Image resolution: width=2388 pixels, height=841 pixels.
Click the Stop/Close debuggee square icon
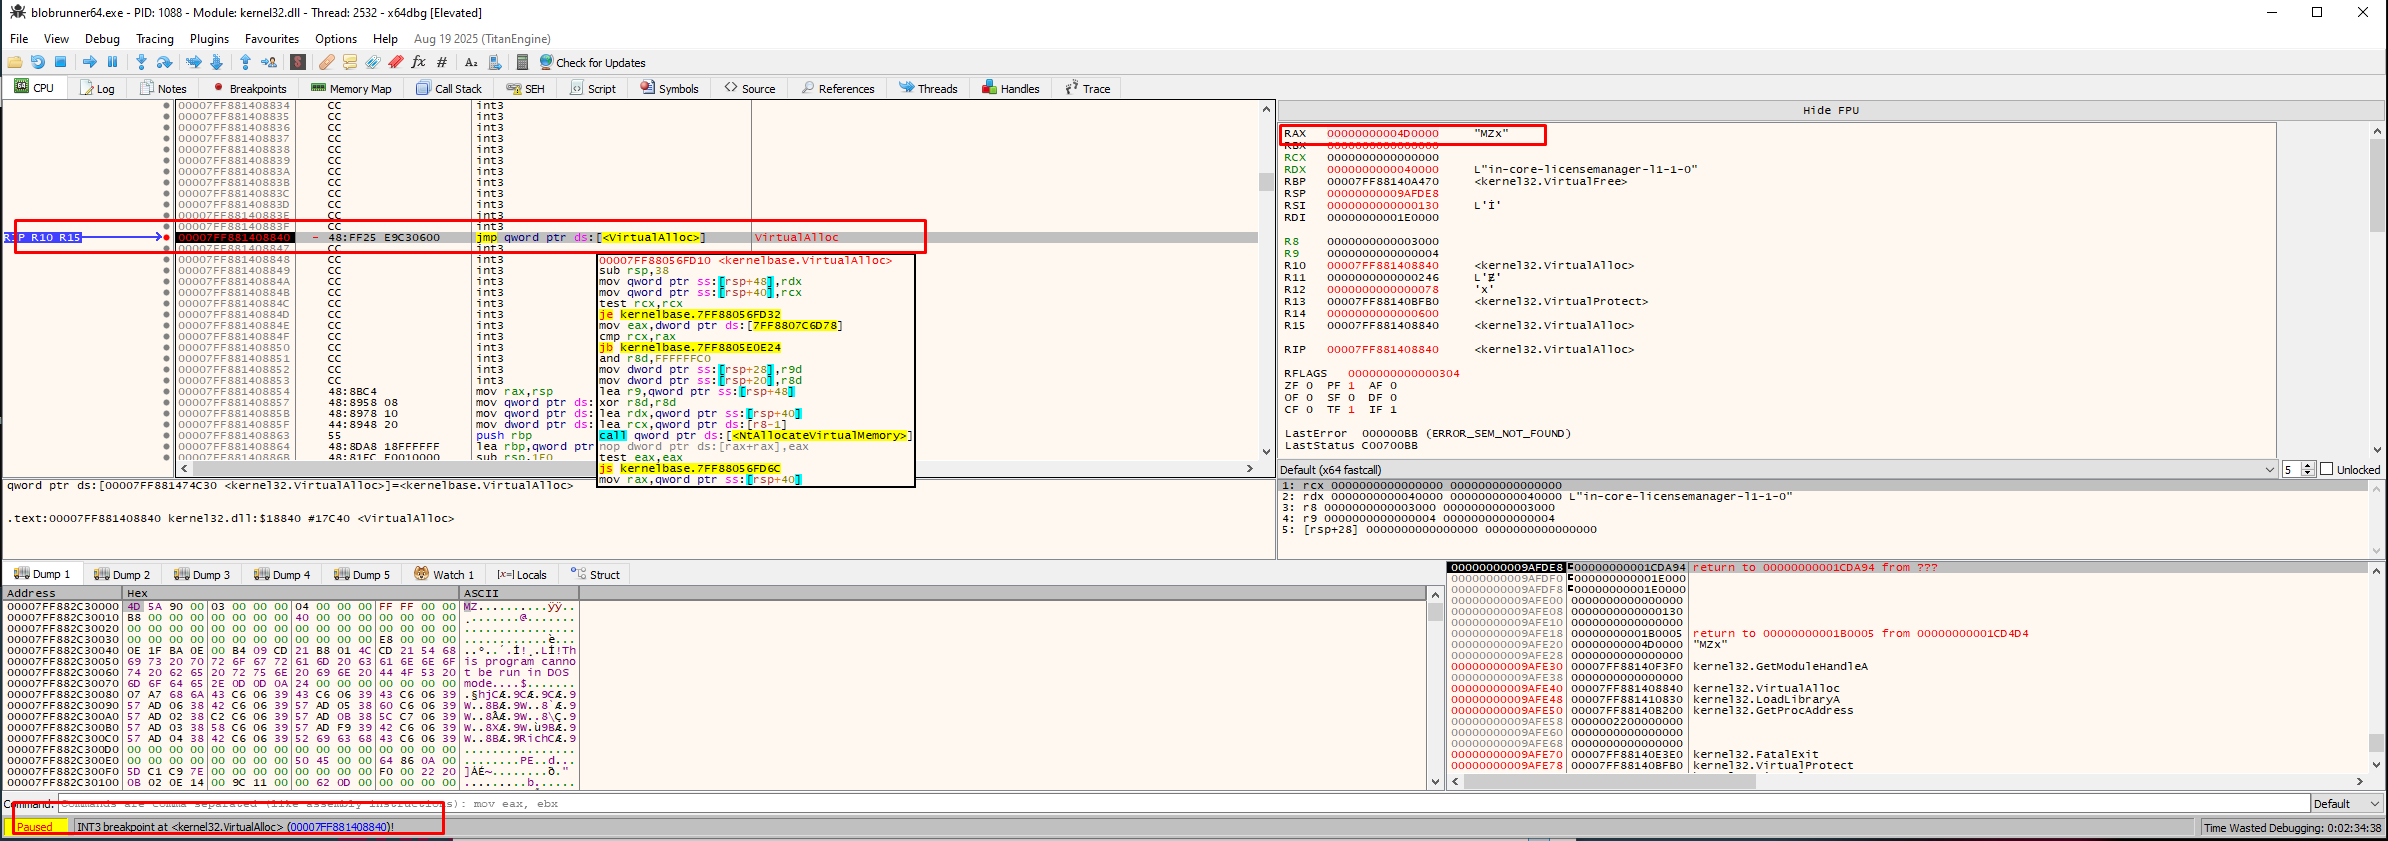pyautogui.click(x=60, y=62)
